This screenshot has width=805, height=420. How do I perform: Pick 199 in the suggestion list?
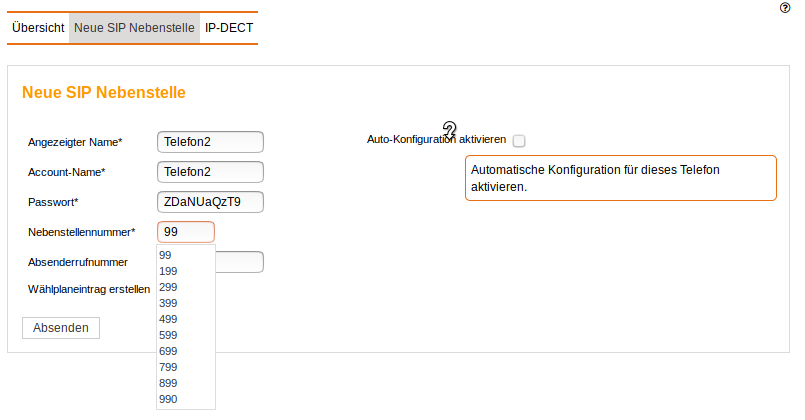168,271
